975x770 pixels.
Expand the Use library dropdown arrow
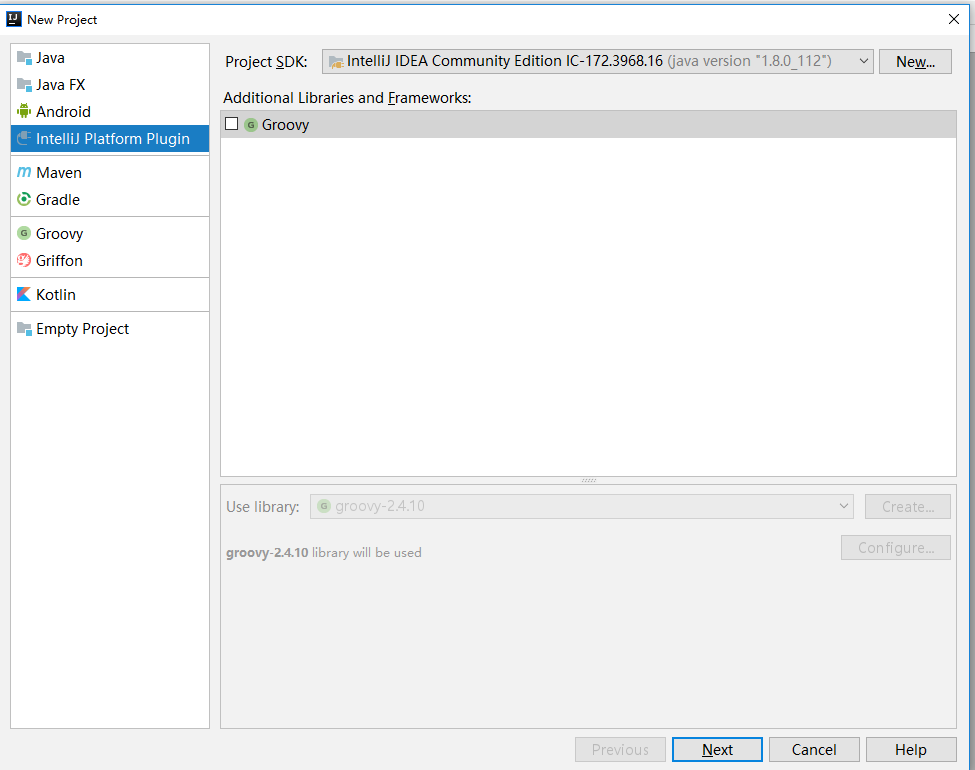coord(843,506)
